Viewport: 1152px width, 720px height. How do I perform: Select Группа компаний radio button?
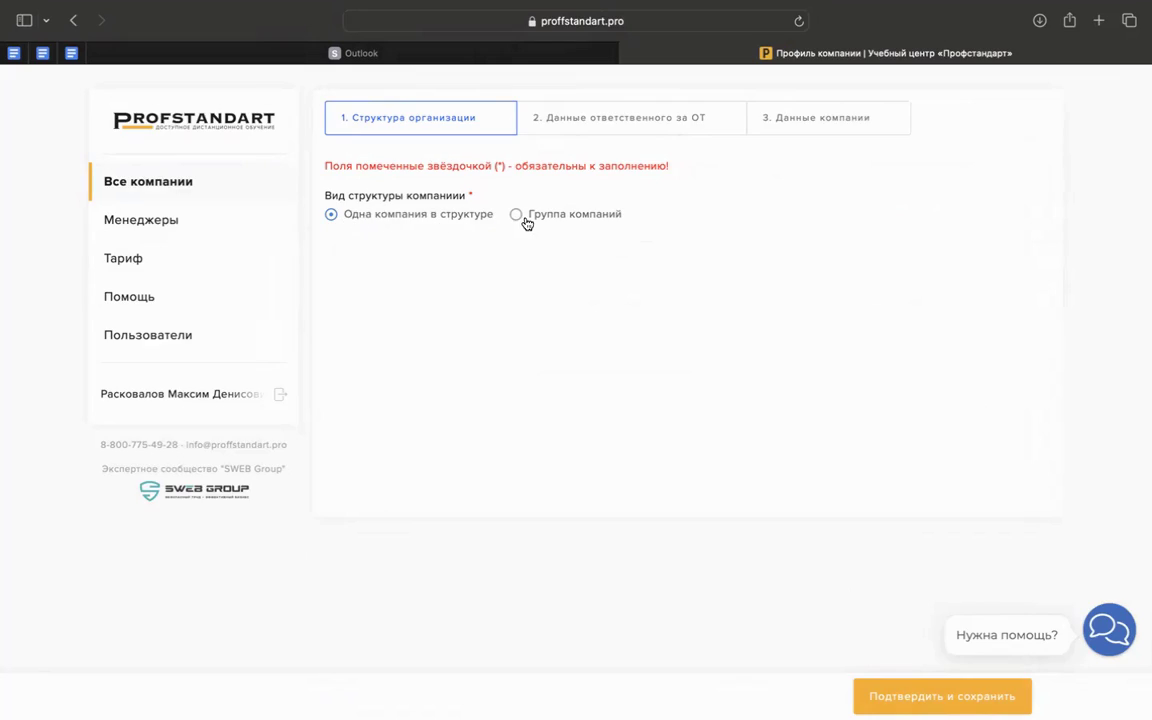pyautogui.click(x=516, y=215)
